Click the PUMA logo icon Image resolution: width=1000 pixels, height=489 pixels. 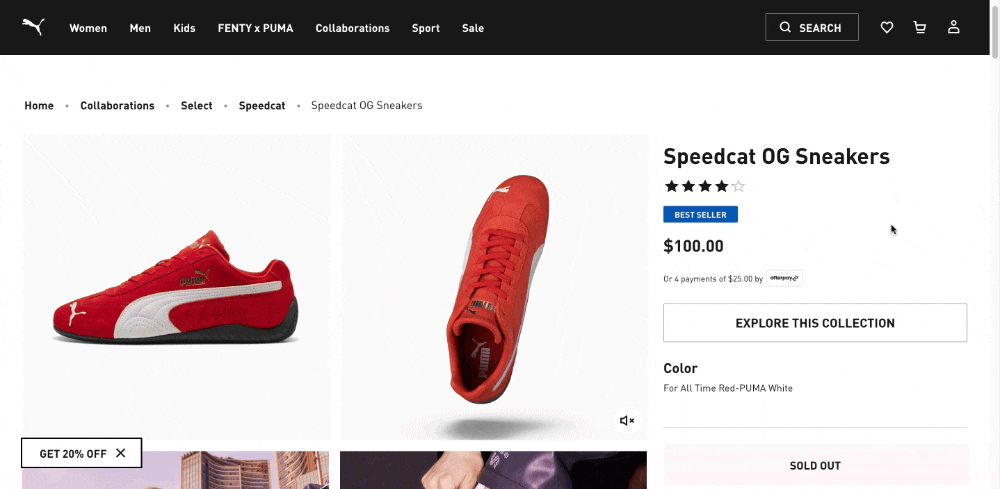[x=33, y=27]
